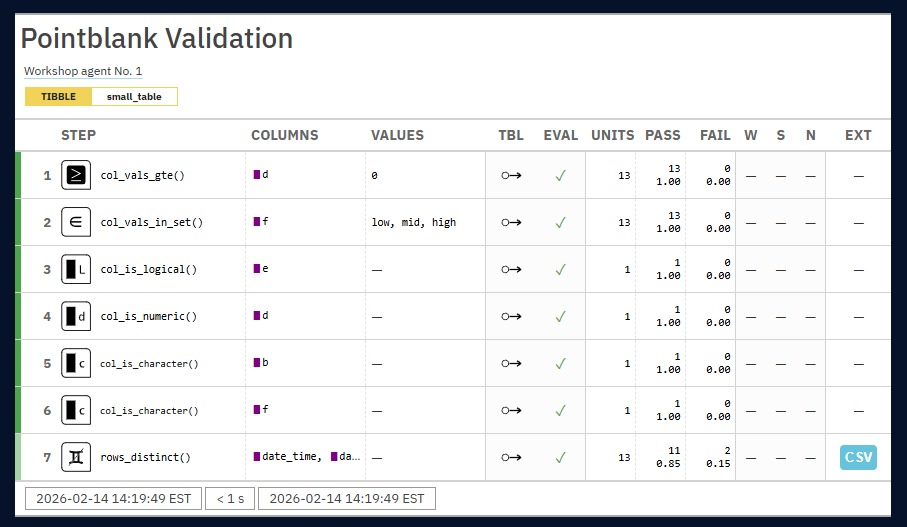Click the small_table name label
Viewport: 907px width, 527px height.
tap(134, 97)
